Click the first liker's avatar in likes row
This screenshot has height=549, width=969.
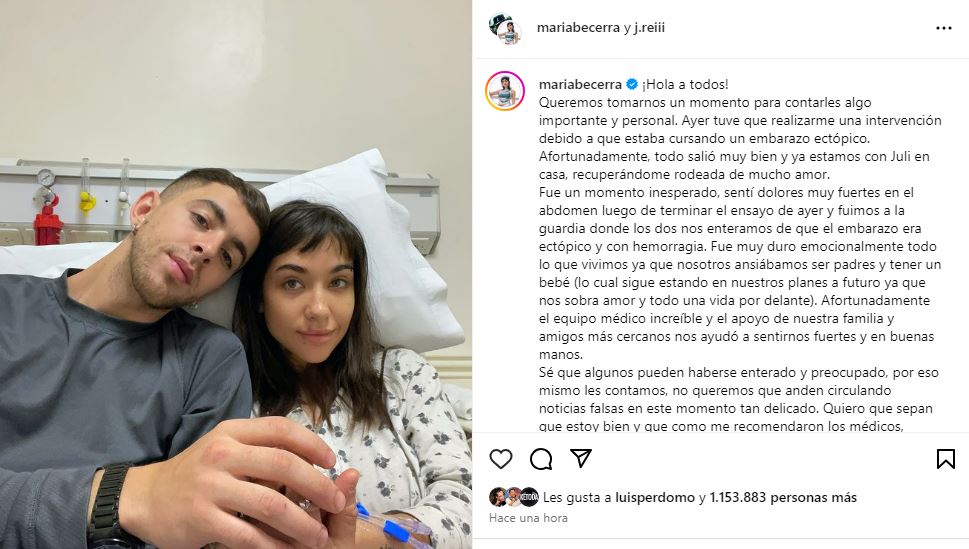coord(498,497)
